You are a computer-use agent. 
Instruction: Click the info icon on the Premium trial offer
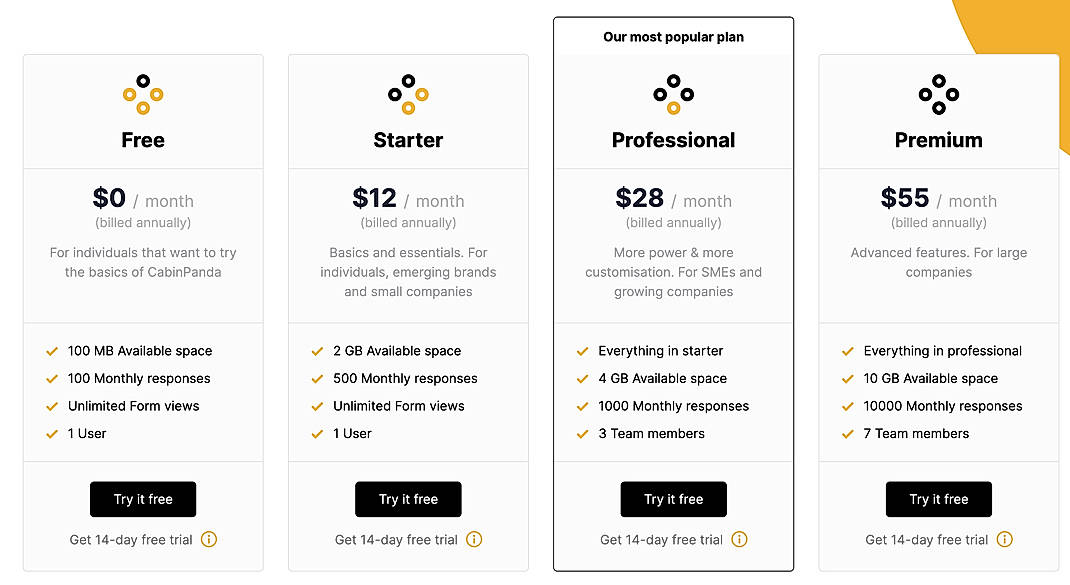click(1003, 539)
